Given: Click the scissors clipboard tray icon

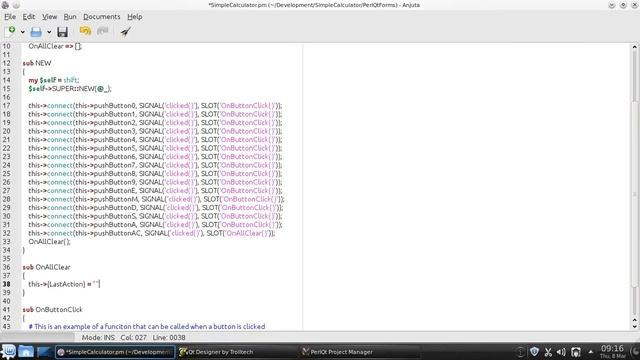Looking at the screenshot, I should click(548, 352).
